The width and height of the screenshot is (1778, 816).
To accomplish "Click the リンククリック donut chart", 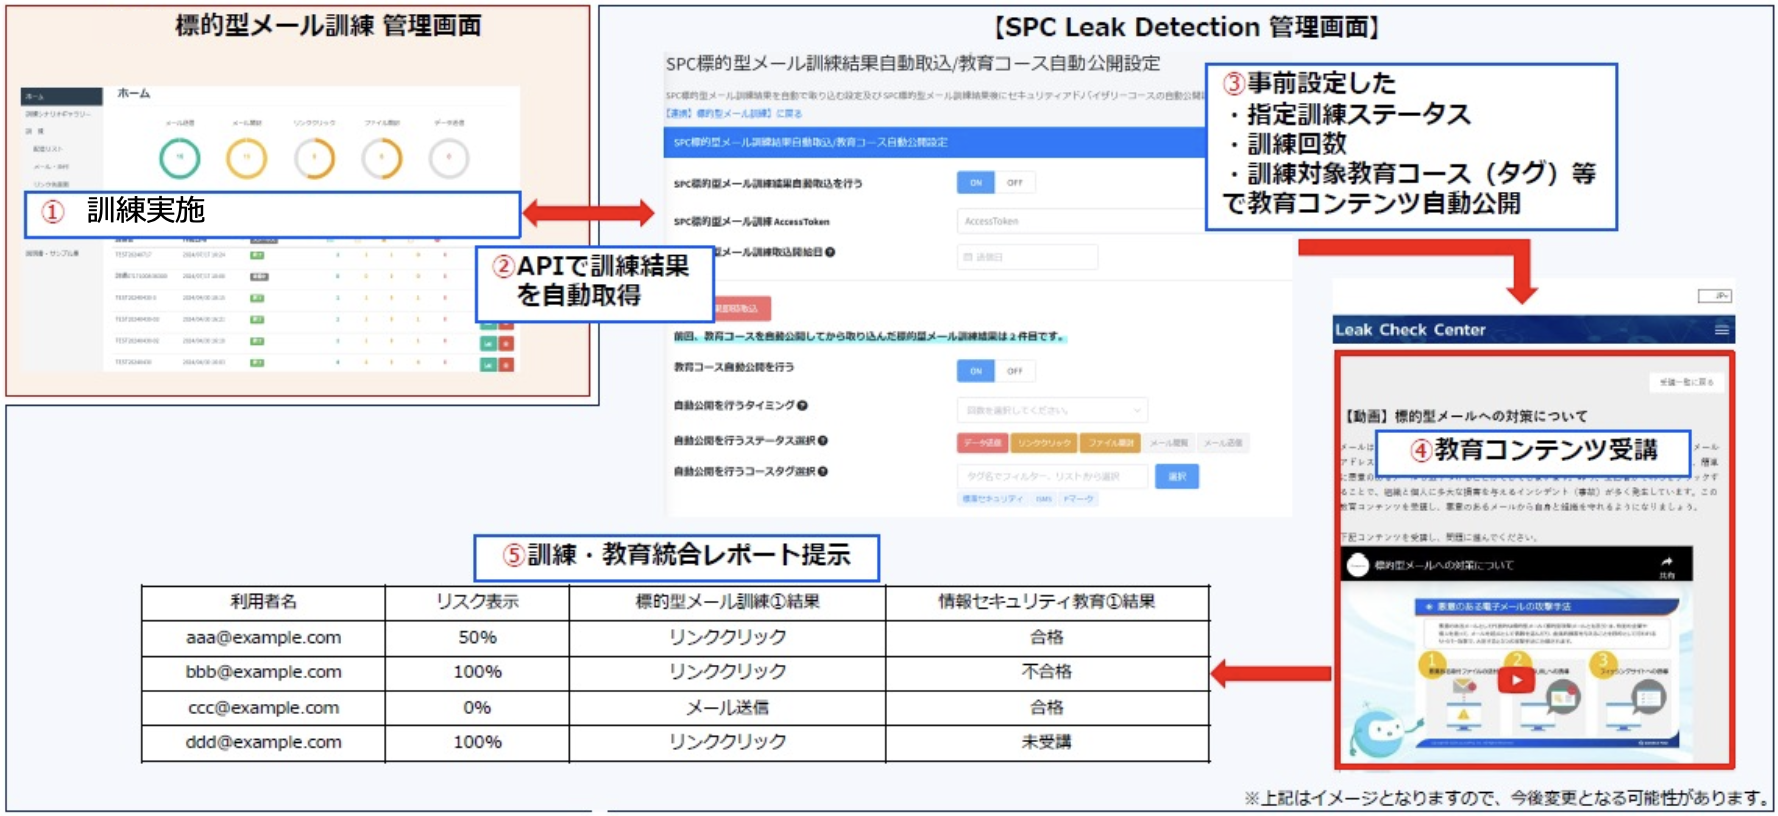I will click(x=315, y=158).
